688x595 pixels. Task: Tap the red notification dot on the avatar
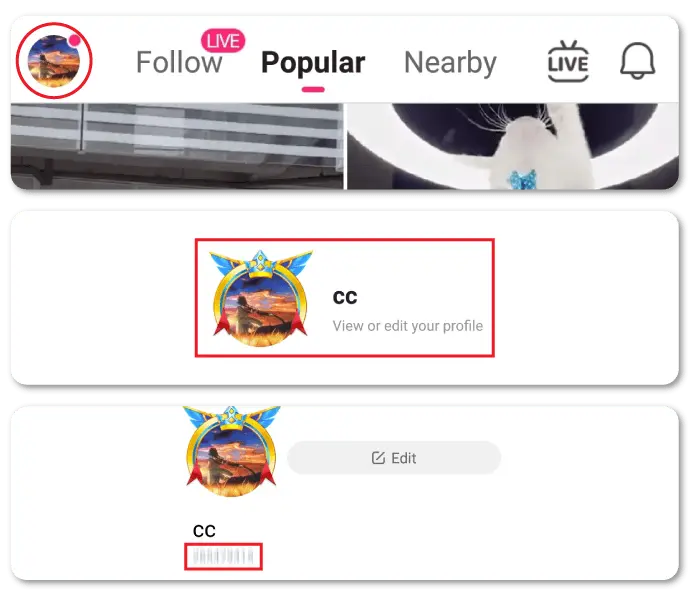point(75,41)
